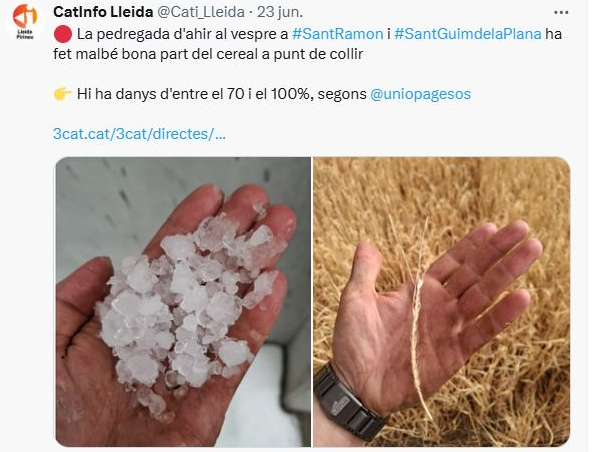Follow the #SantGuimdelaPlana hashtag
Viewport: 592px width, 452px height.
tap(468, 34)
